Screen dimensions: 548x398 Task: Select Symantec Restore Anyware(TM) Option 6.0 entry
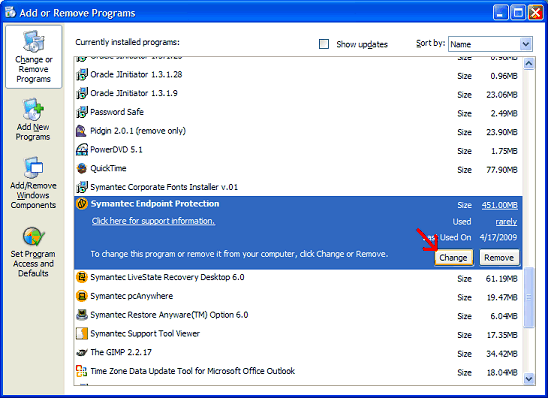[298, 315]
